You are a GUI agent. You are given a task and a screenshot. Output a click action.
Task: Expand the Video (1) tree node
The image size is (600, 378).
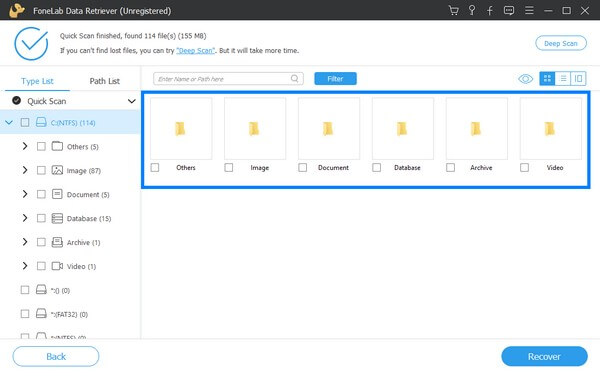click(25, 266)
